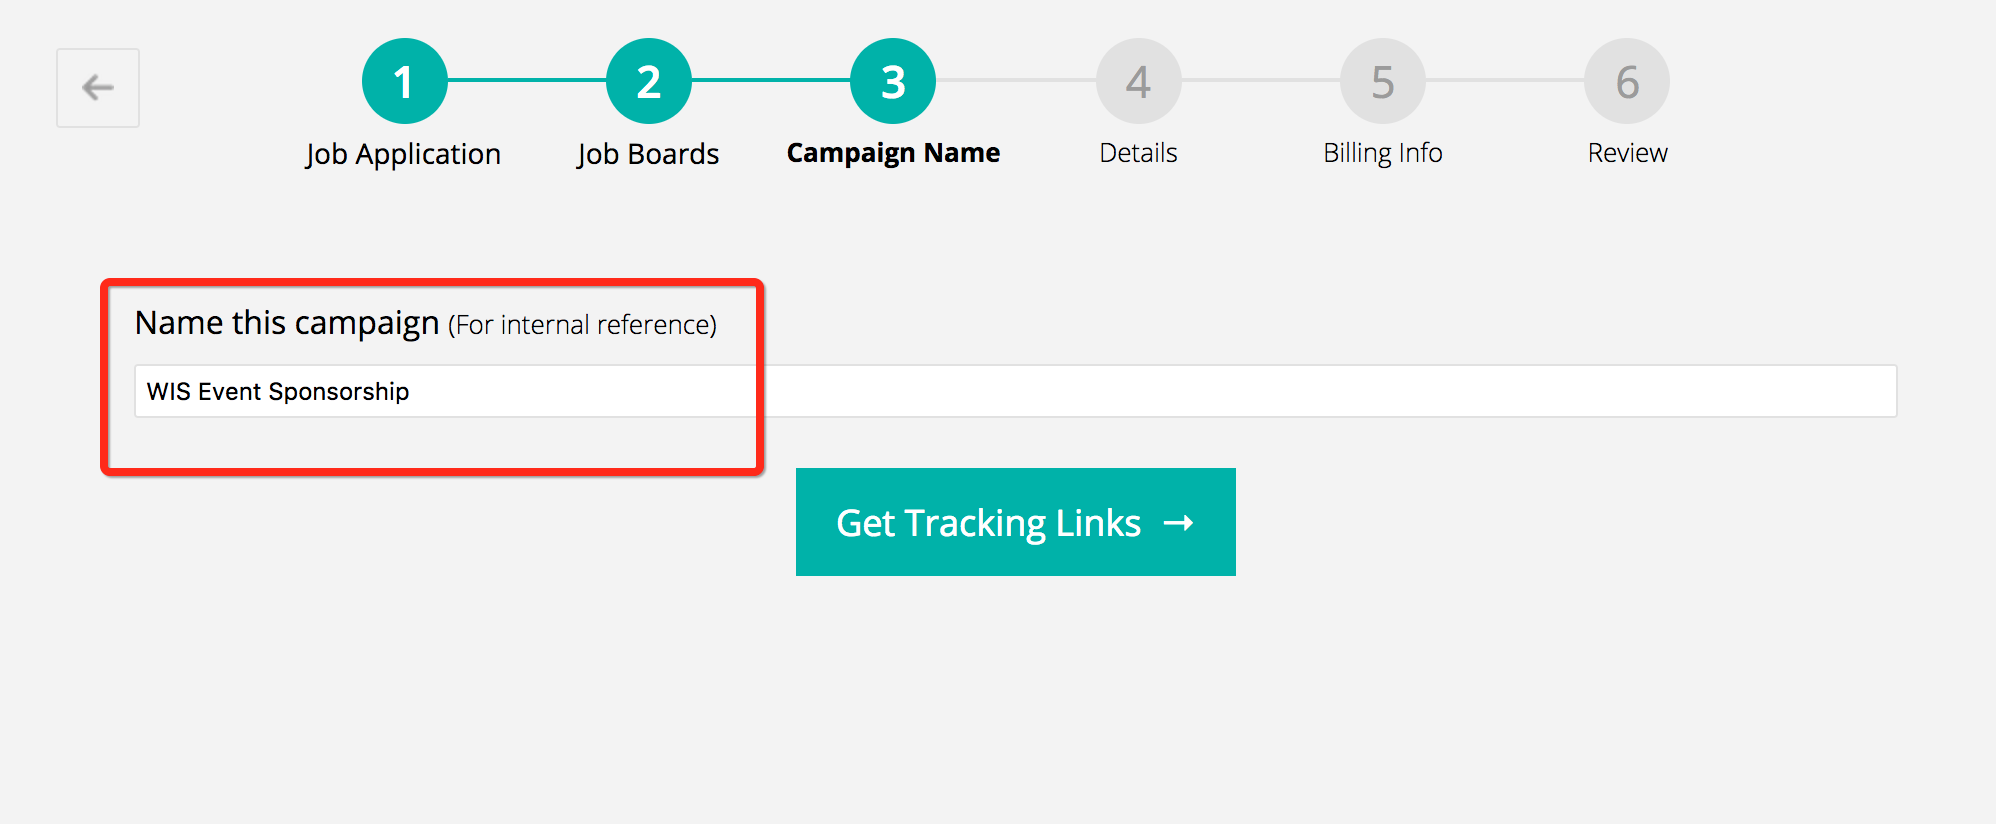The height and width of the screenshot is (824, 1996).
Task: Jump to step 4 circle
Action: 1138,81
